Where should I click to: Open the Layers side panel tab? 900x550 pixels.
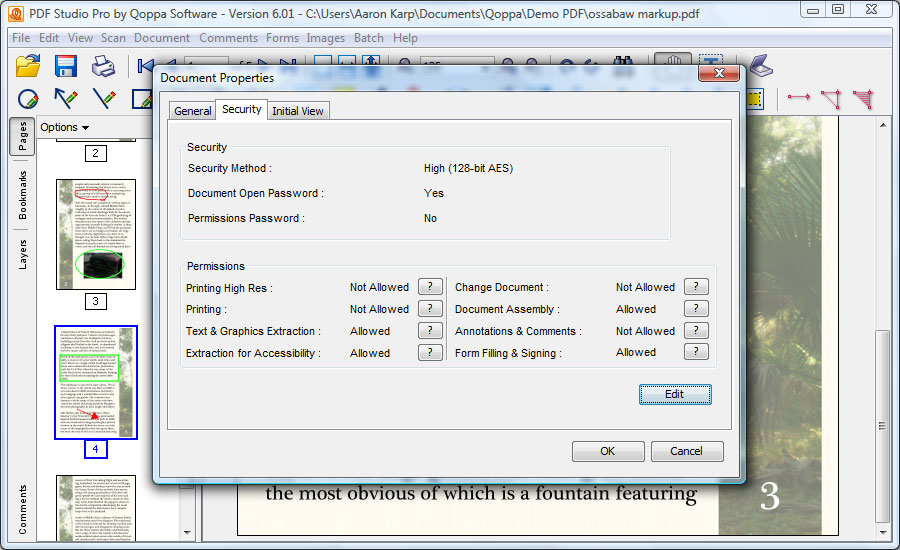pos(22,254)
